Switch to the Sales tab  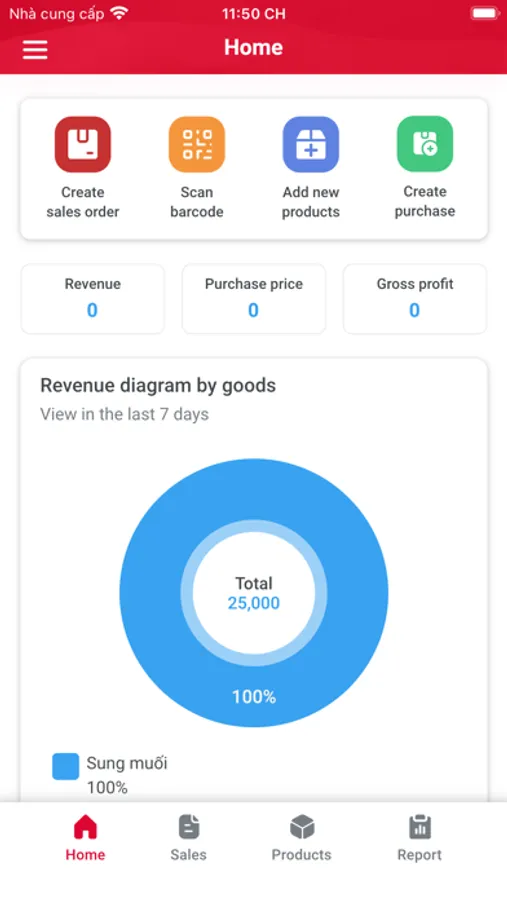[x=188, y=838]
